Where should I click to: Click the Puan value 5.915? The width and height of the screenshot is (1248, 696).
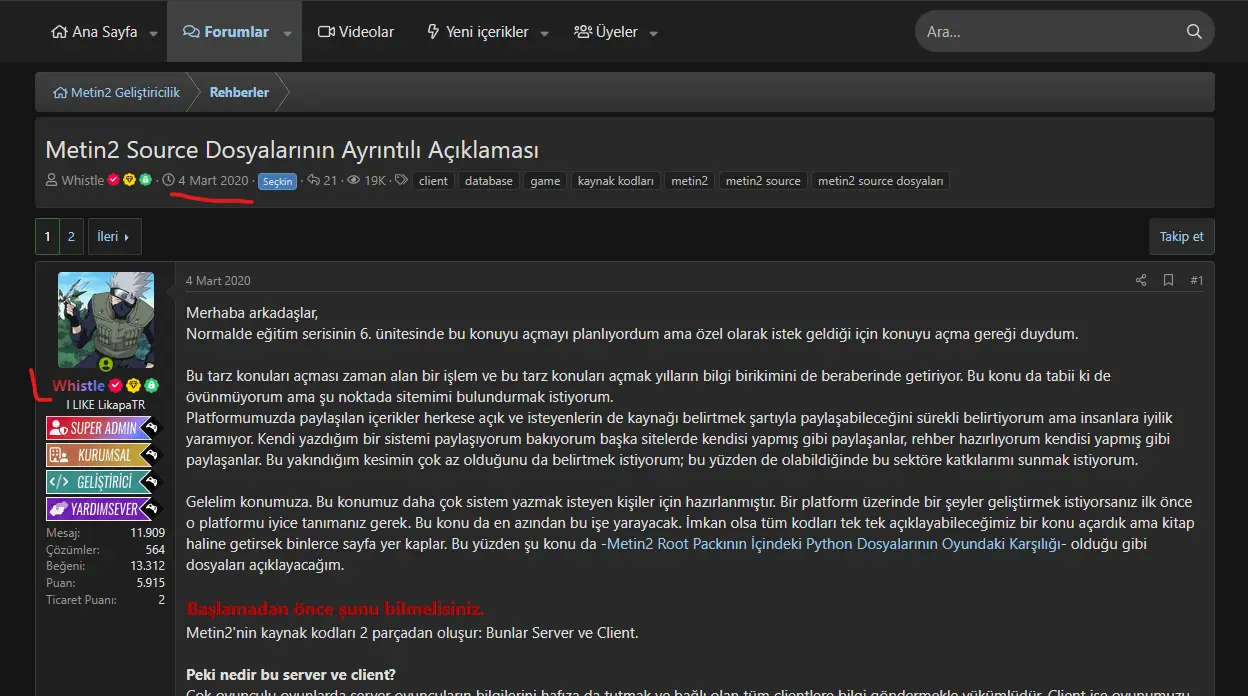[151, 583]
